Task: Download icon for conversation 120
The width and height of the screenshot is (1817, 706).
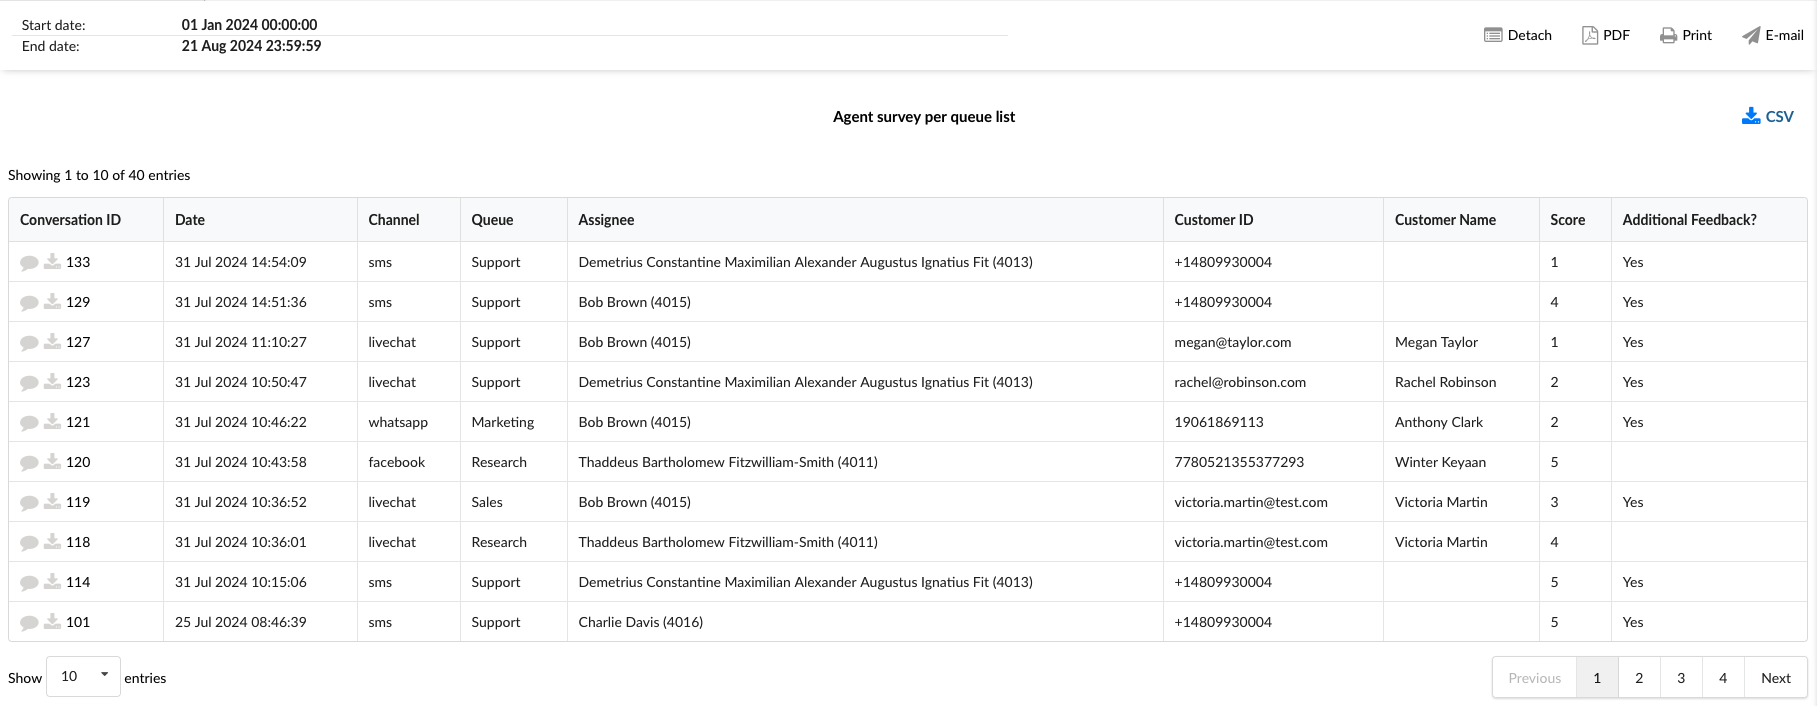Action: point(53,462)
